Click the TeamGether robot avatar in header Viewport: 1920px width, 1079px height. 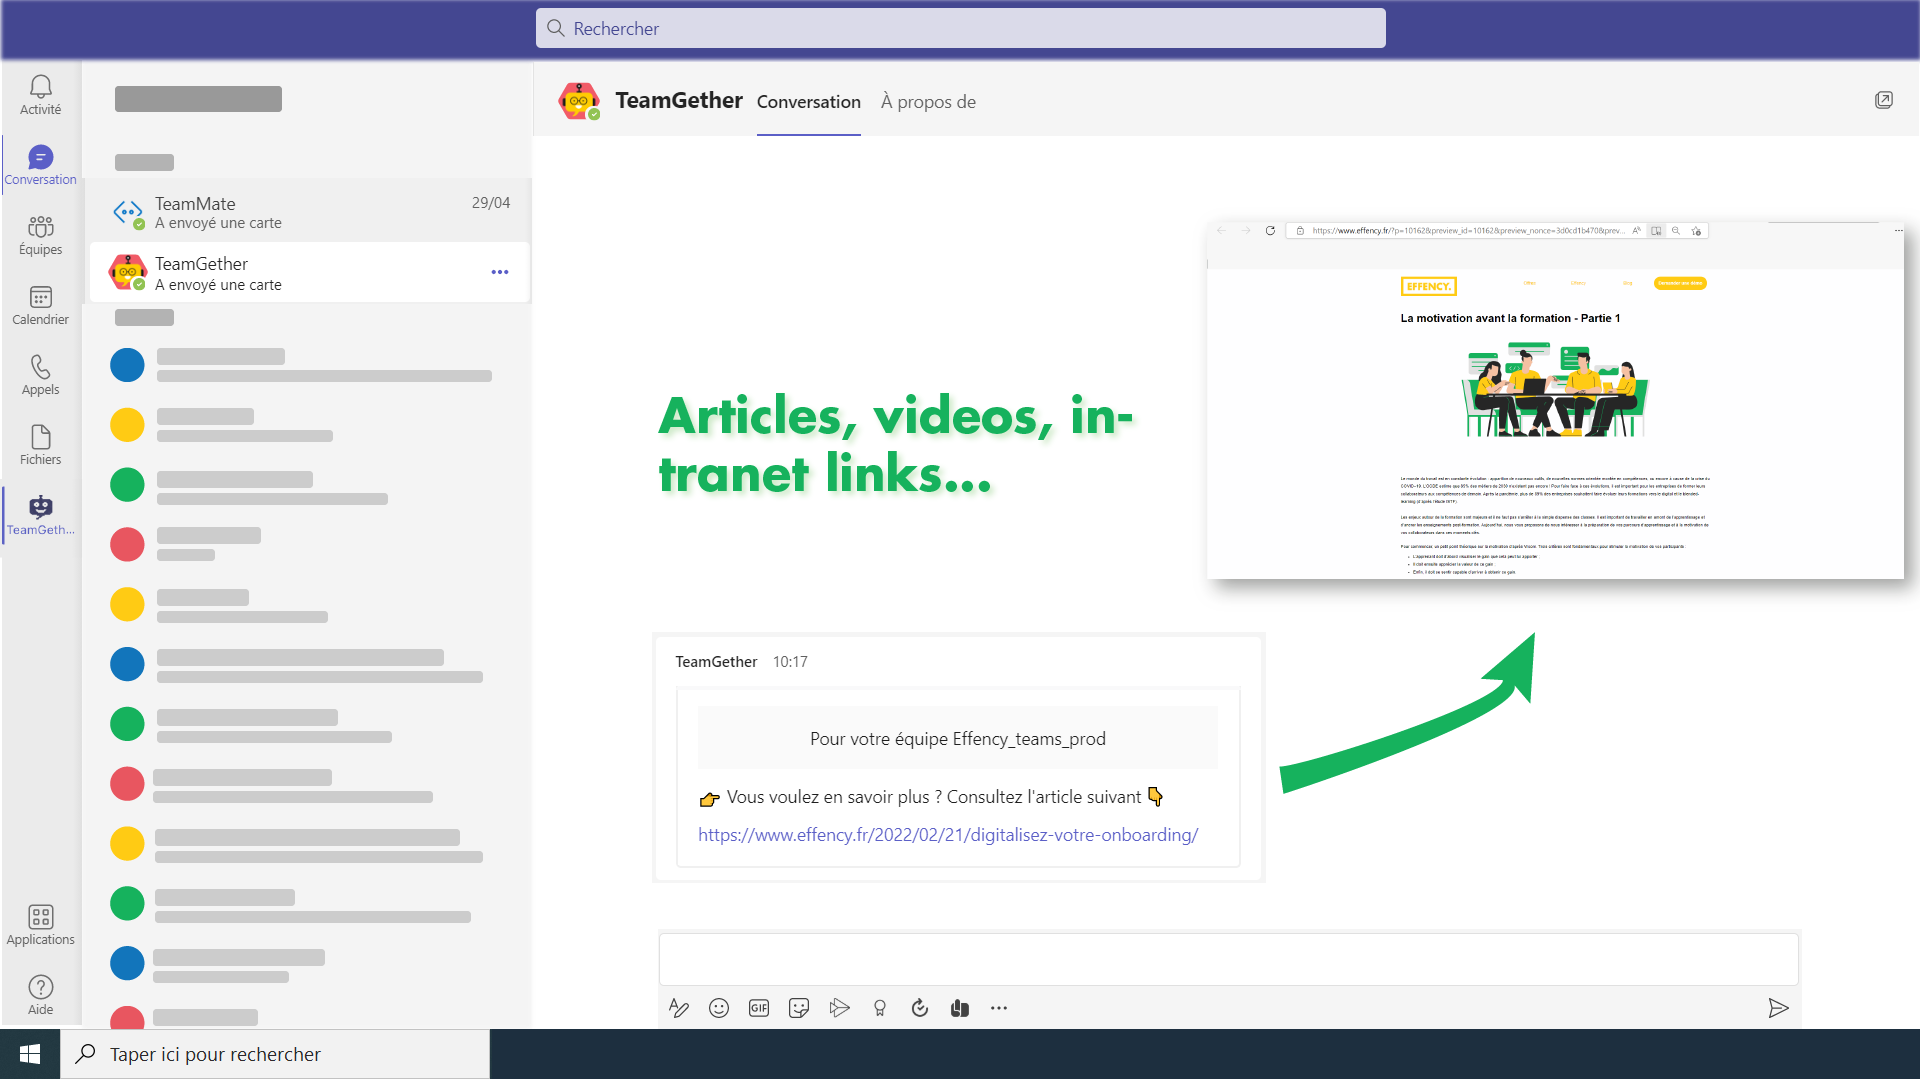(x=579, y=101)
